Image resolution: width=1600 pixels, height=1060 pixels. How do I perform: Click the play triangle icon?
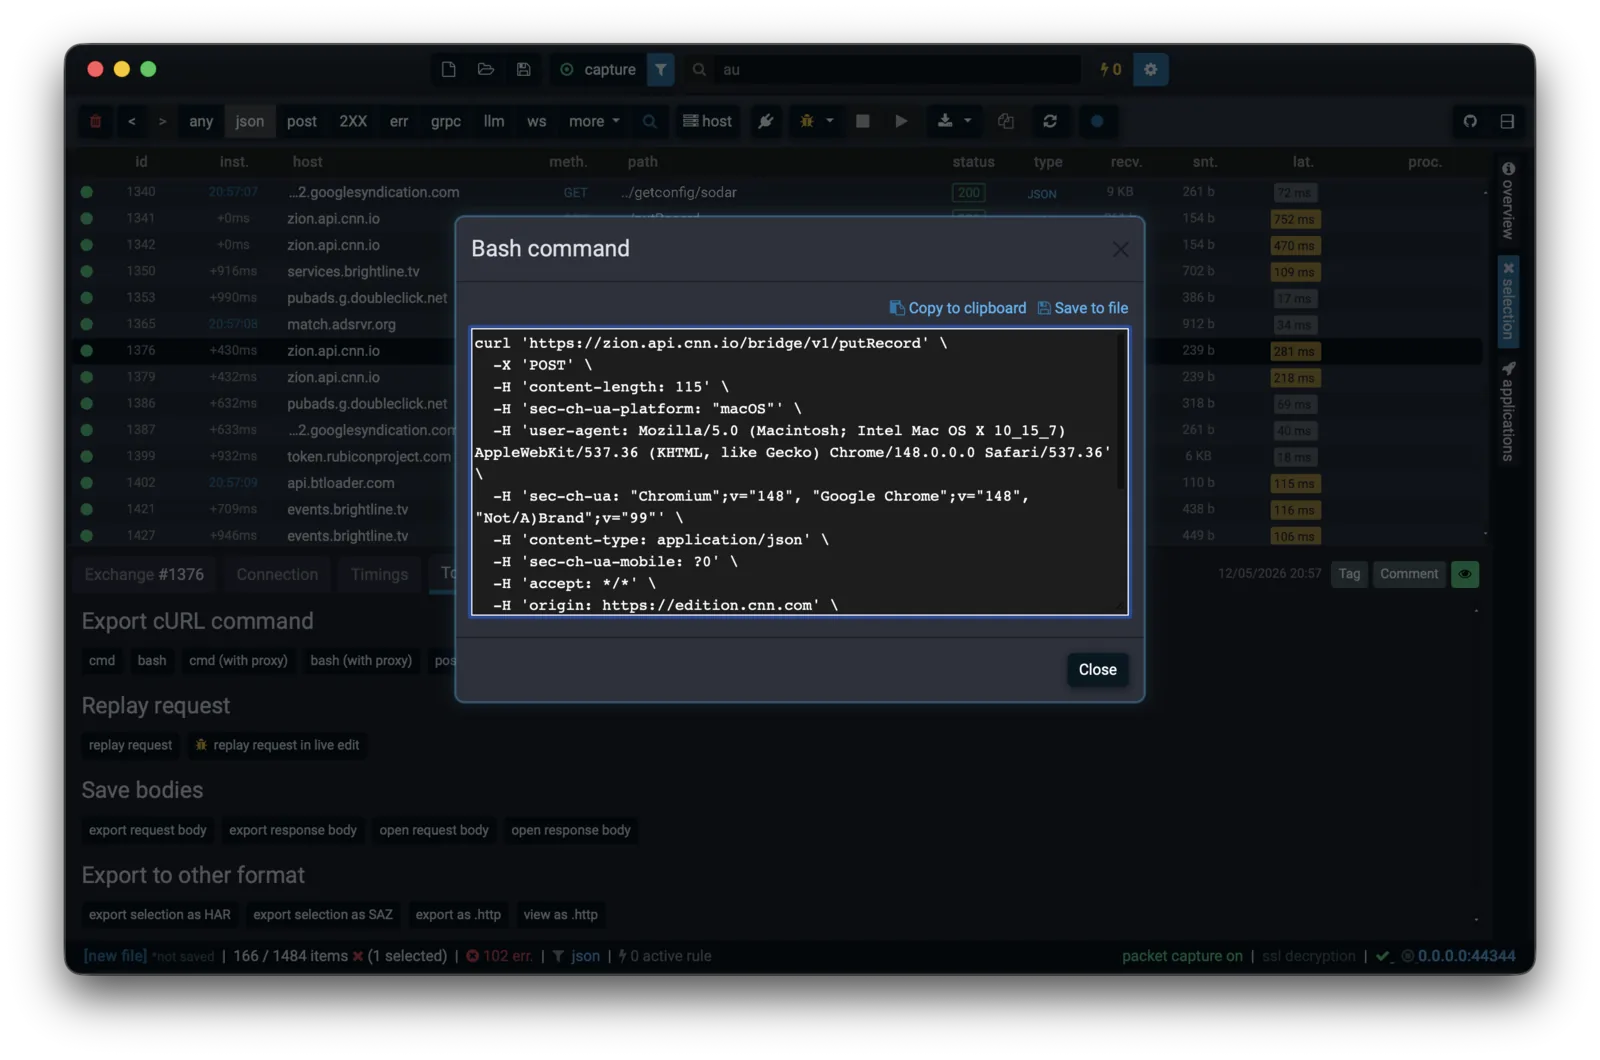click(x=901, y=121)
